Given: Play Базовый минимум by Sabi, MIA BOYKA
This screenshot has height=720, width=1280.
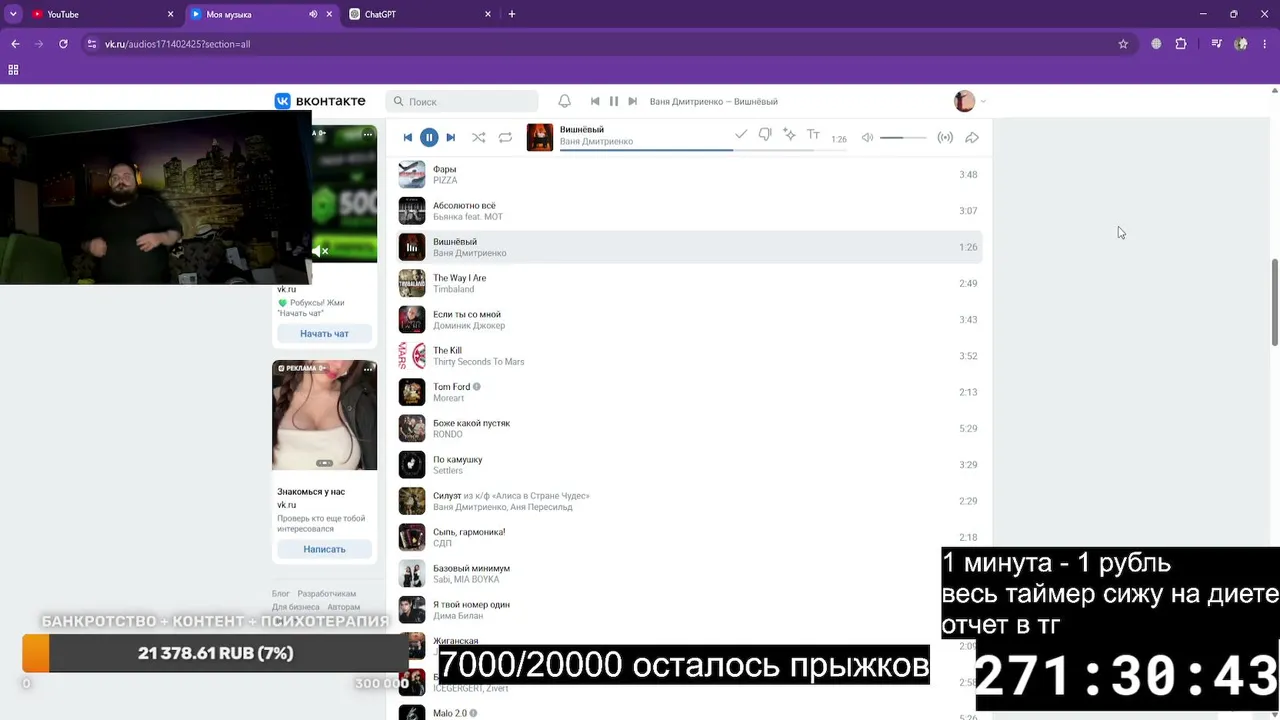Looking at the screenshot, I should point(688,573).
